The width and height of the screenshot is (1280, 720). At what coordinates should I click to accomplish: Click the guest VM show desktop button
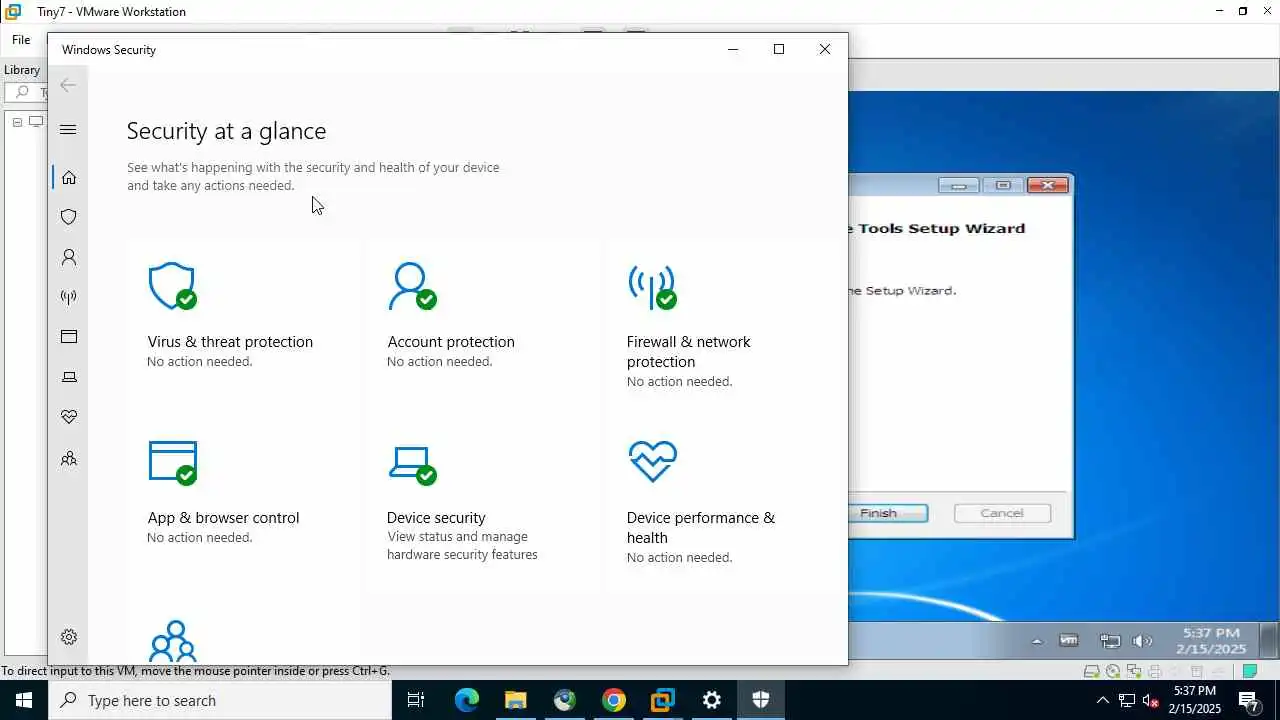click(1269, 640)
